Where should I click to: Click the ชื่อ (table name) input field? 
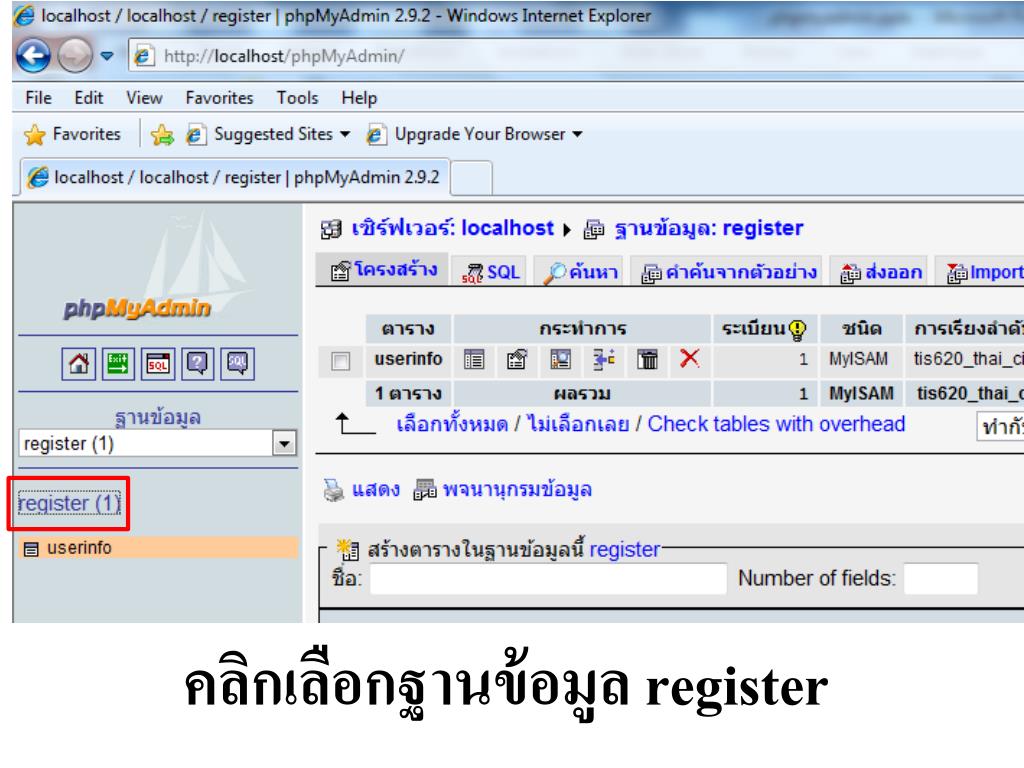tap(548, 579)
